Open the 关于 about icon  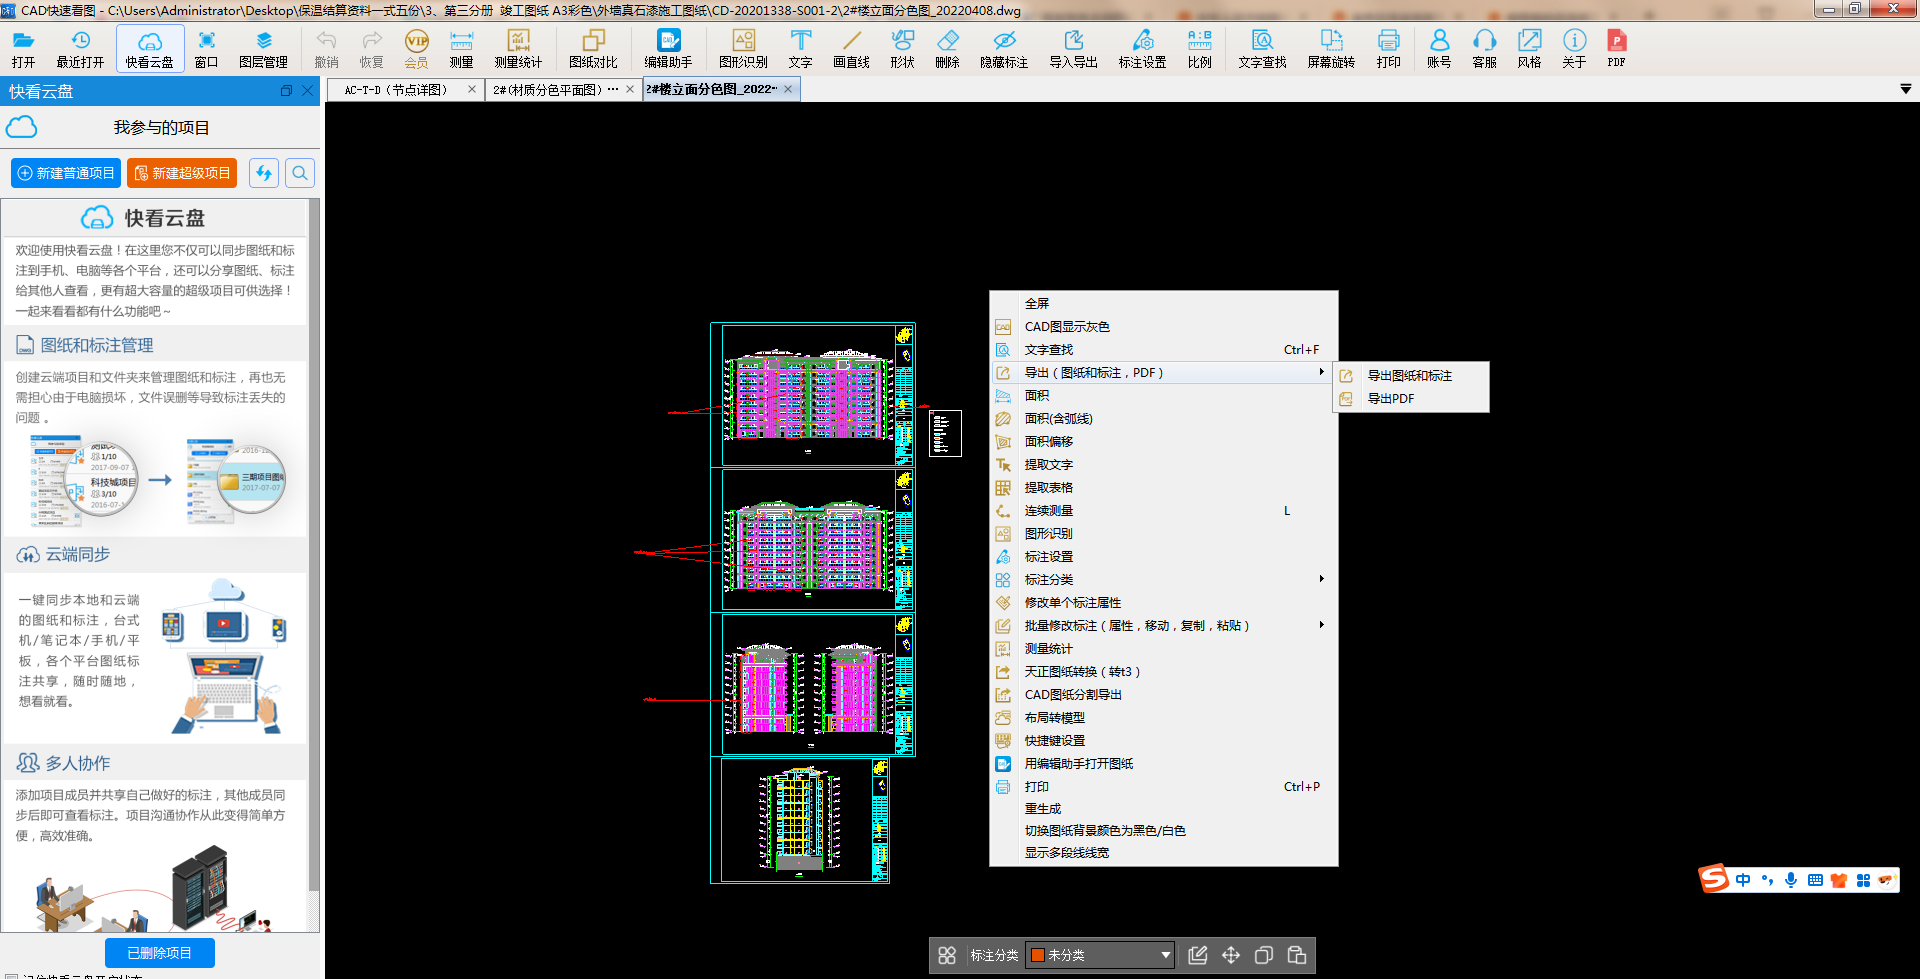click(x=1574, y=48)
